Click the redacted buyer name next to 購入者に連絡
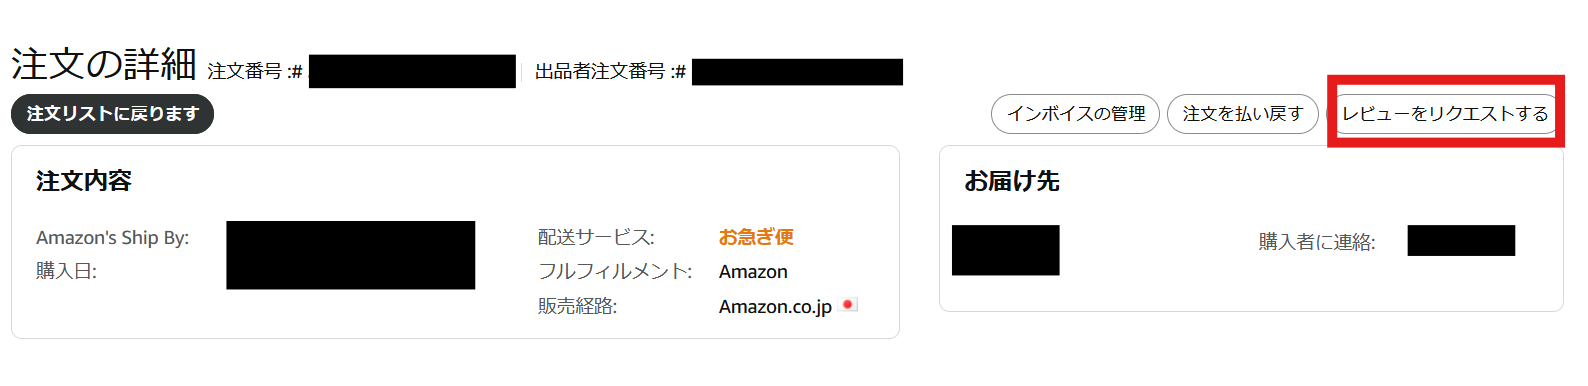This screenshot has width=1588, height=386. pyautogui.click(x=1461, y=240)
